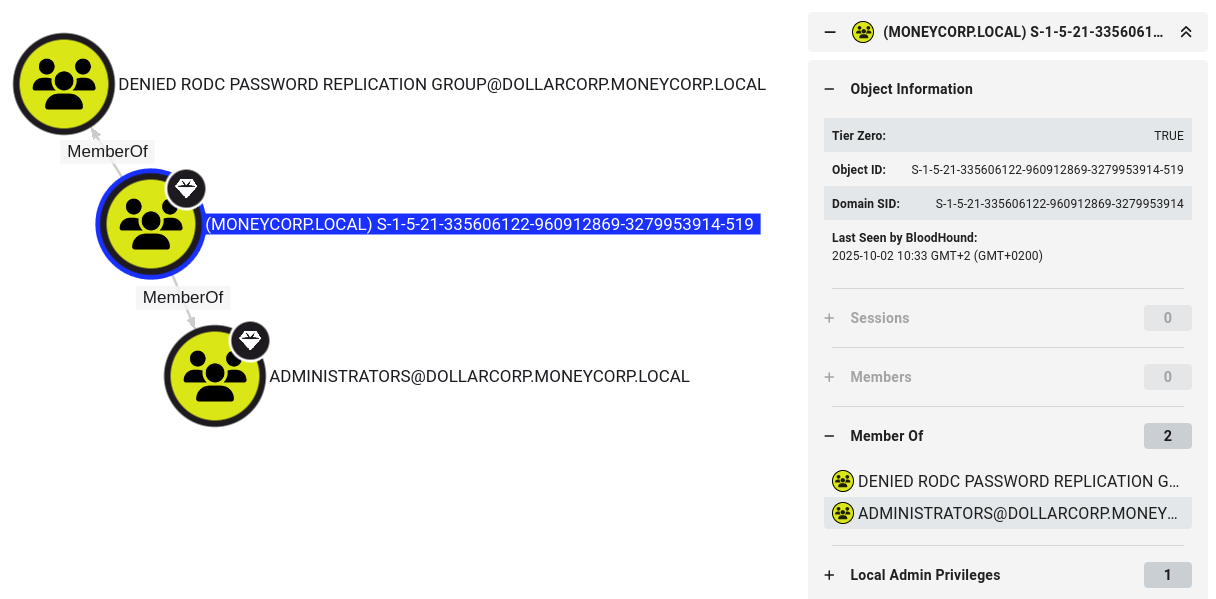Collapse the Object Information section

tap(829, 89)
